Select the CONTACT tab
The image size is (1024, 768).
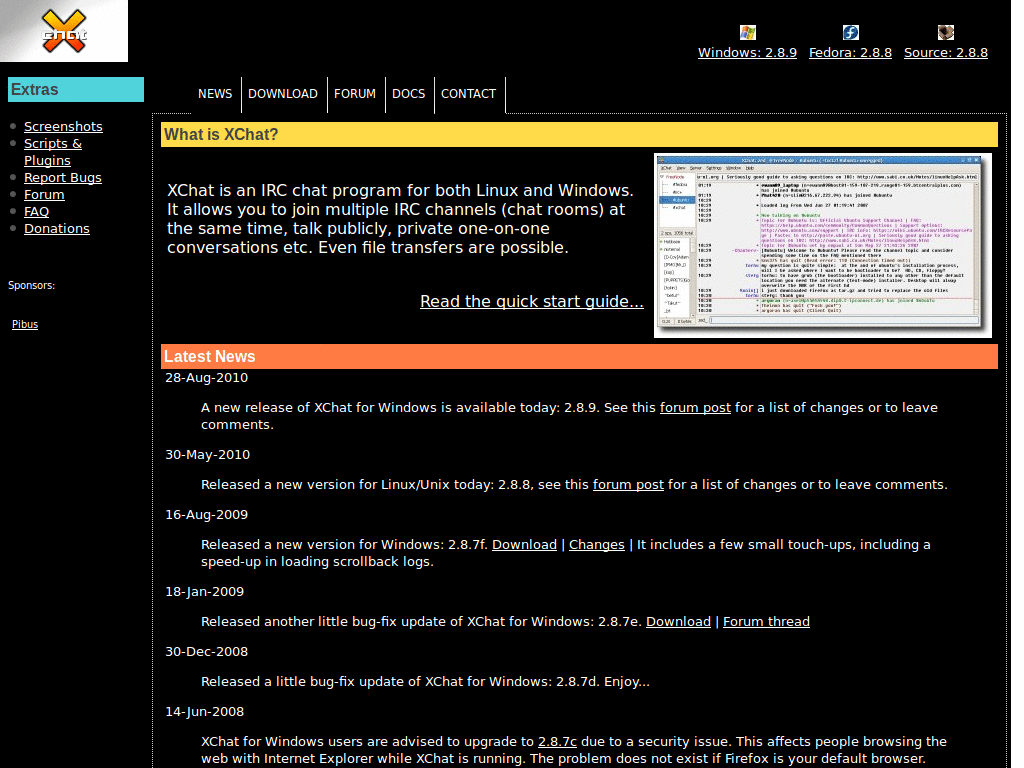click(x=468, y=94)
